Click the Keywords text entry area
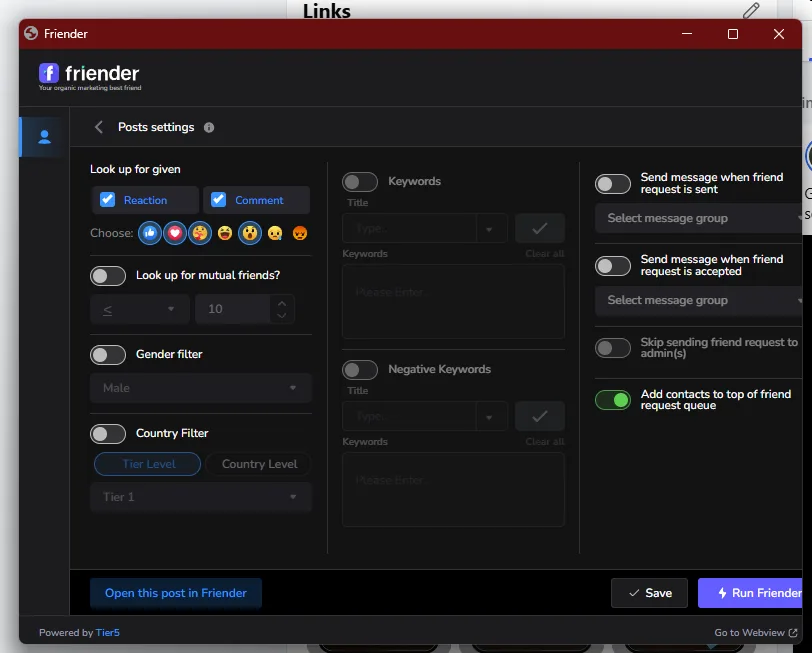 tap(453, 301)
